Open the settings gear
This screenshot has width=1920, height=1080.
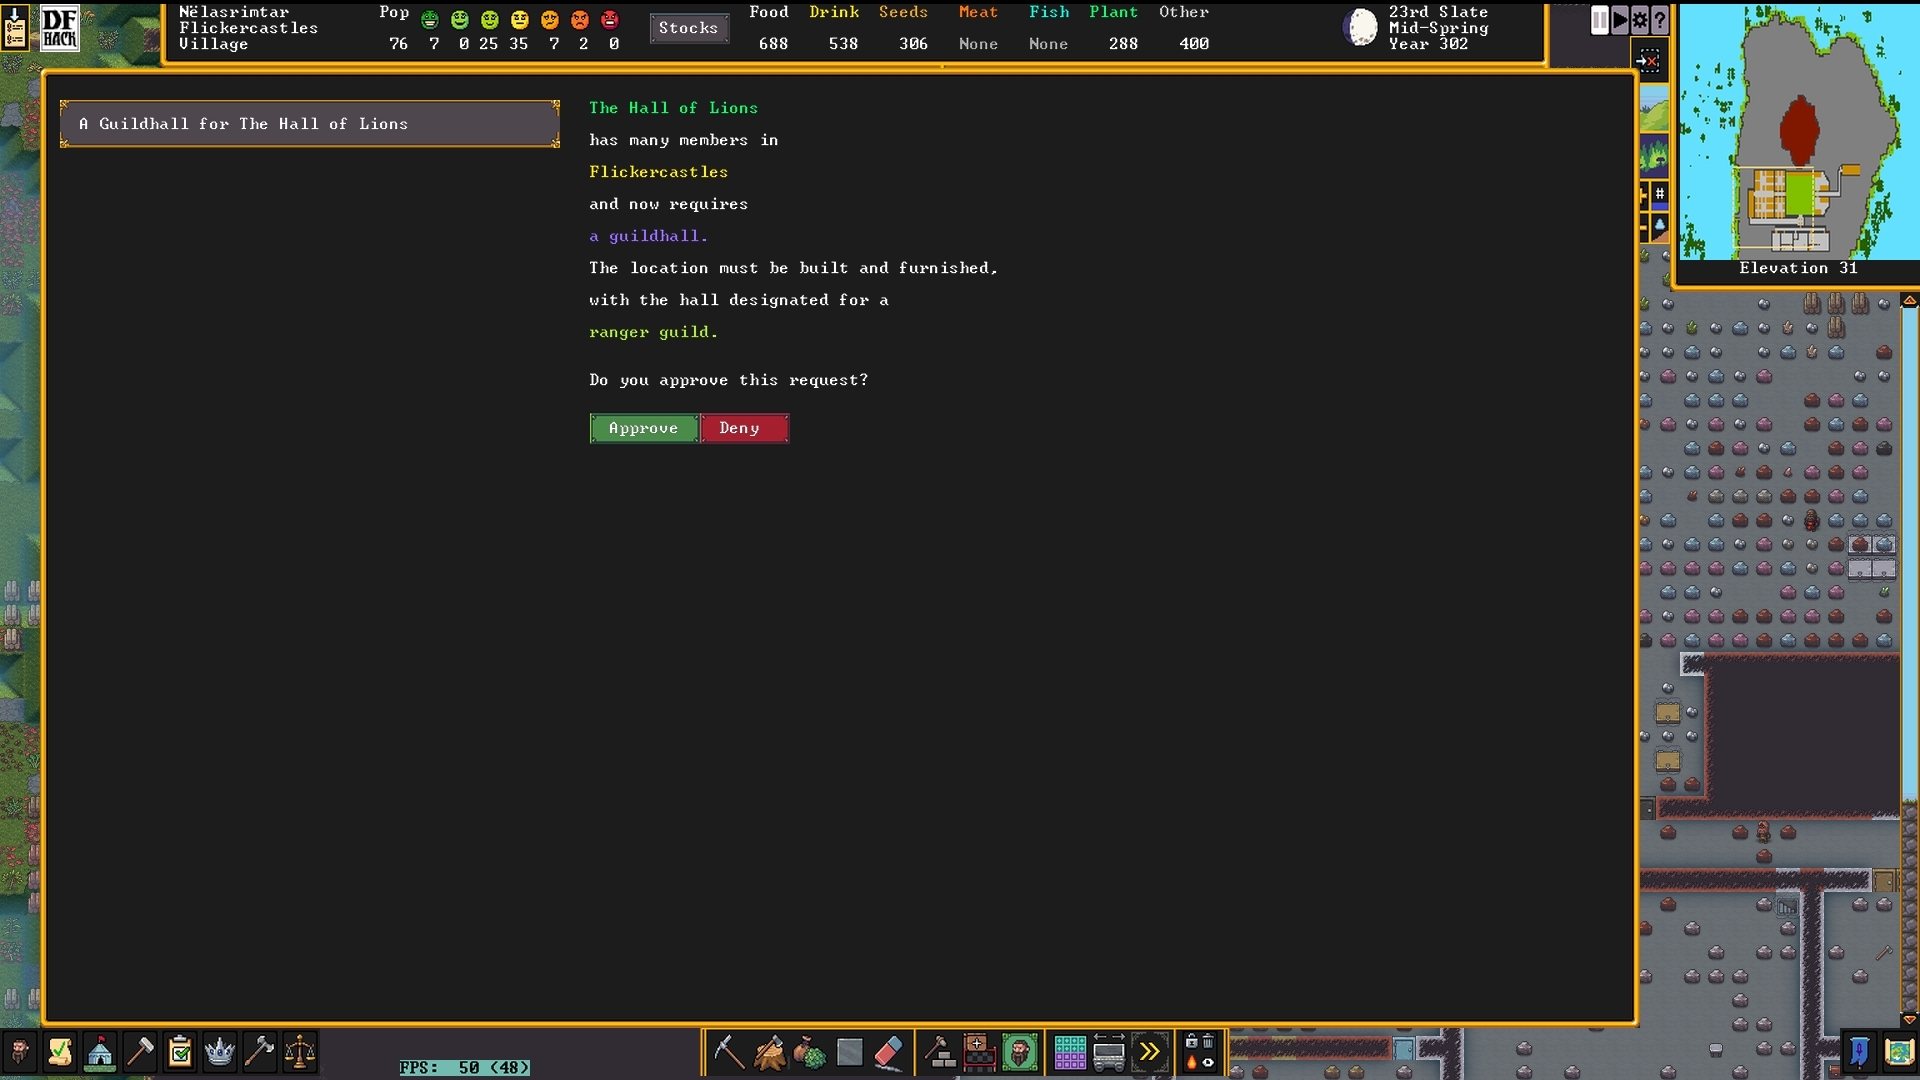[1640, 20]
